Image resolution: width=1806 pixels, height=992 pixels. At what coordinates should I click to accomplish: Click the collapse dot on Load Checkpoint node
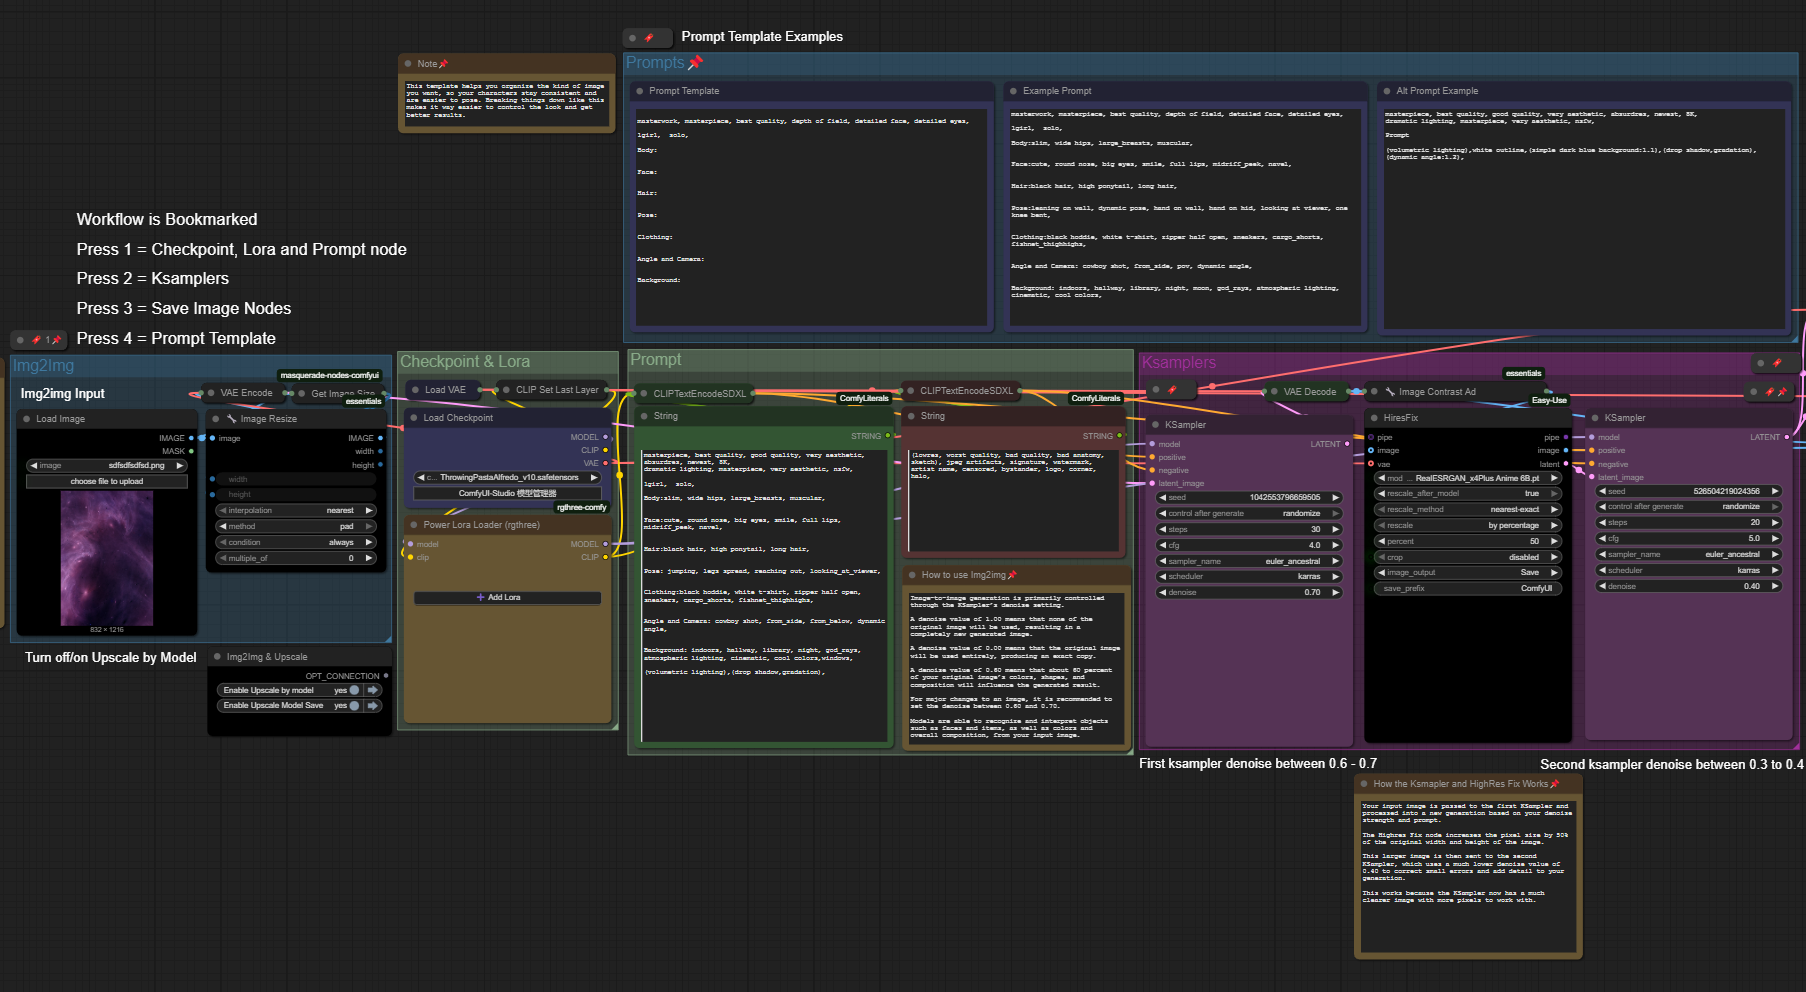[x=413, y=418]
